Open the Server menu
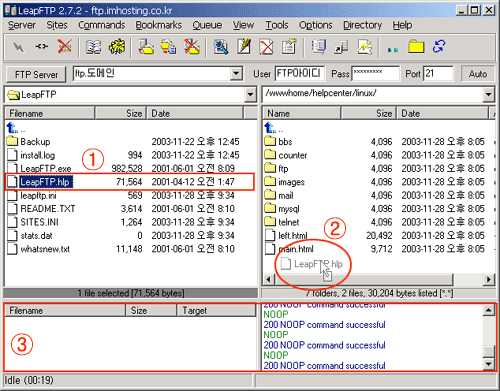The image size is (500, 391). [22, 25]
